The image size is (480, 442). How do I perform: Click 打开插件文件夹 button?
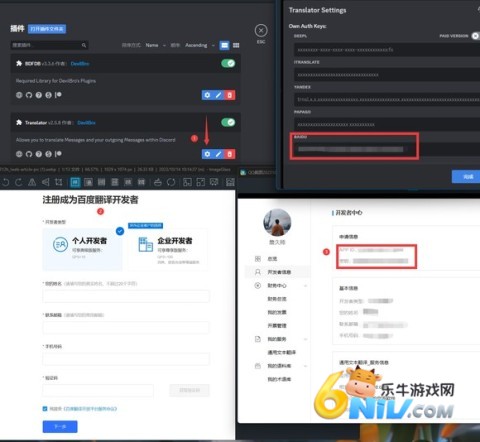point(47,29)
